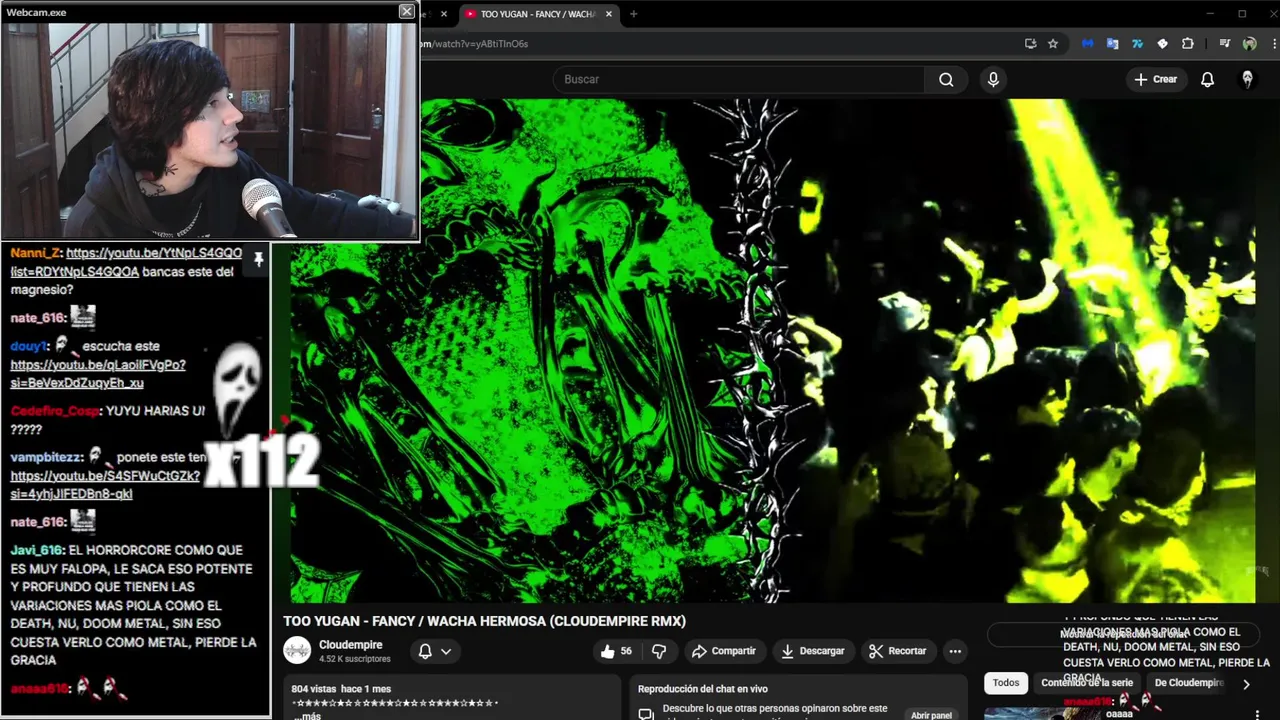Click the video player to pause
Screen dimensions: 1280x720
772,350
